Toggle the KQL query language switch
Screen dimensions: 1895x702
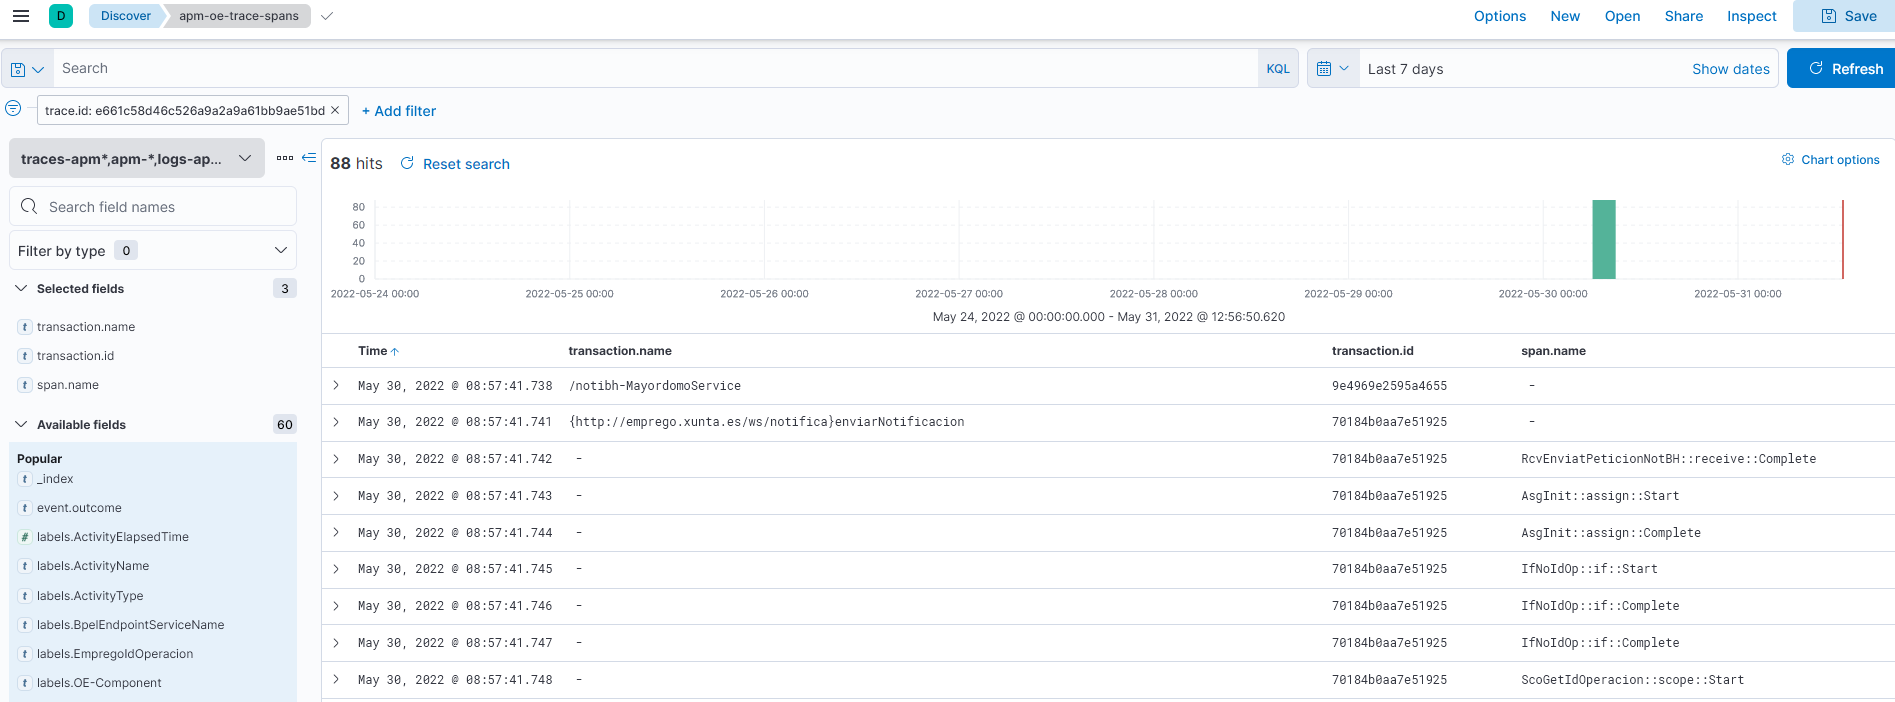1278,69
